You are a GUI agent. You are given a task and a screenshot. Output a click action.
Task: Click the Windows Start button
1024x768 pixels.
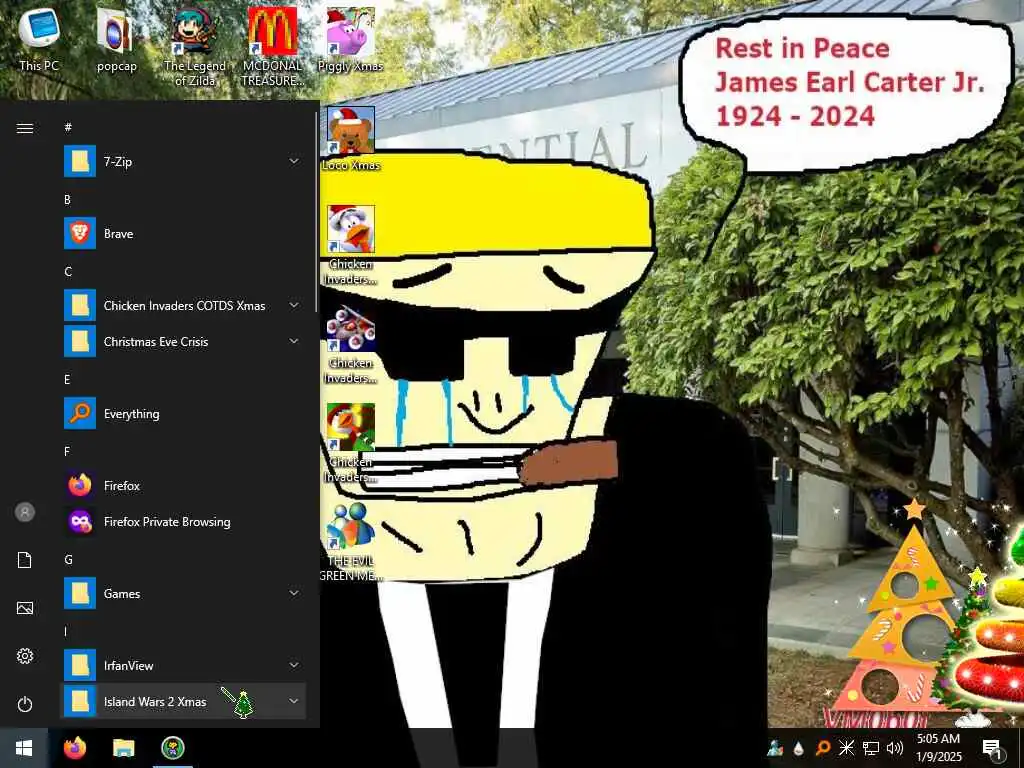click(x=24, y=748)
